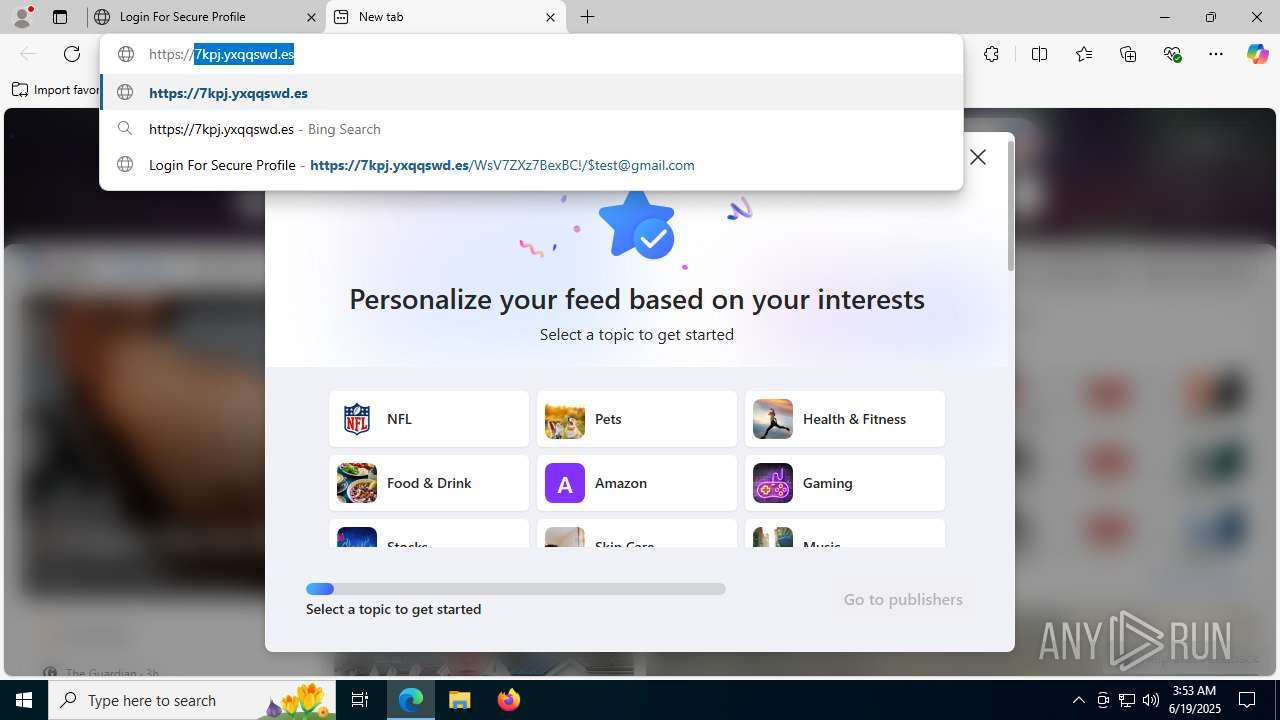Image resolution: width=1280 pixels, height=720 pixels.
Task: Select the Amazon topic card
Action: (x=637, y=483)
